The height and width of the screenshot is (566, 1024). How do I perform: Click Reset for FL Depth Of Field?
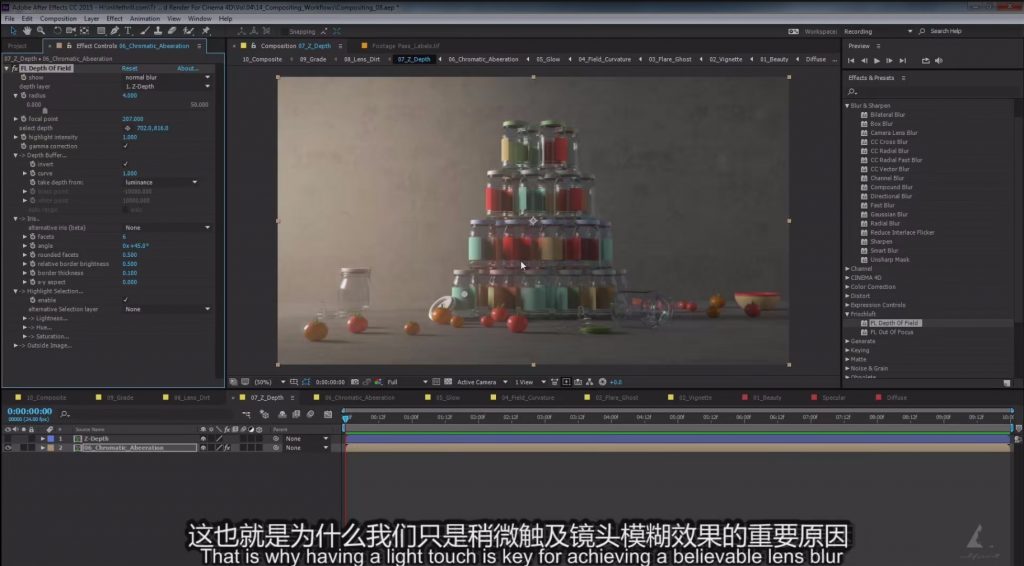click(x=129, y=68)
